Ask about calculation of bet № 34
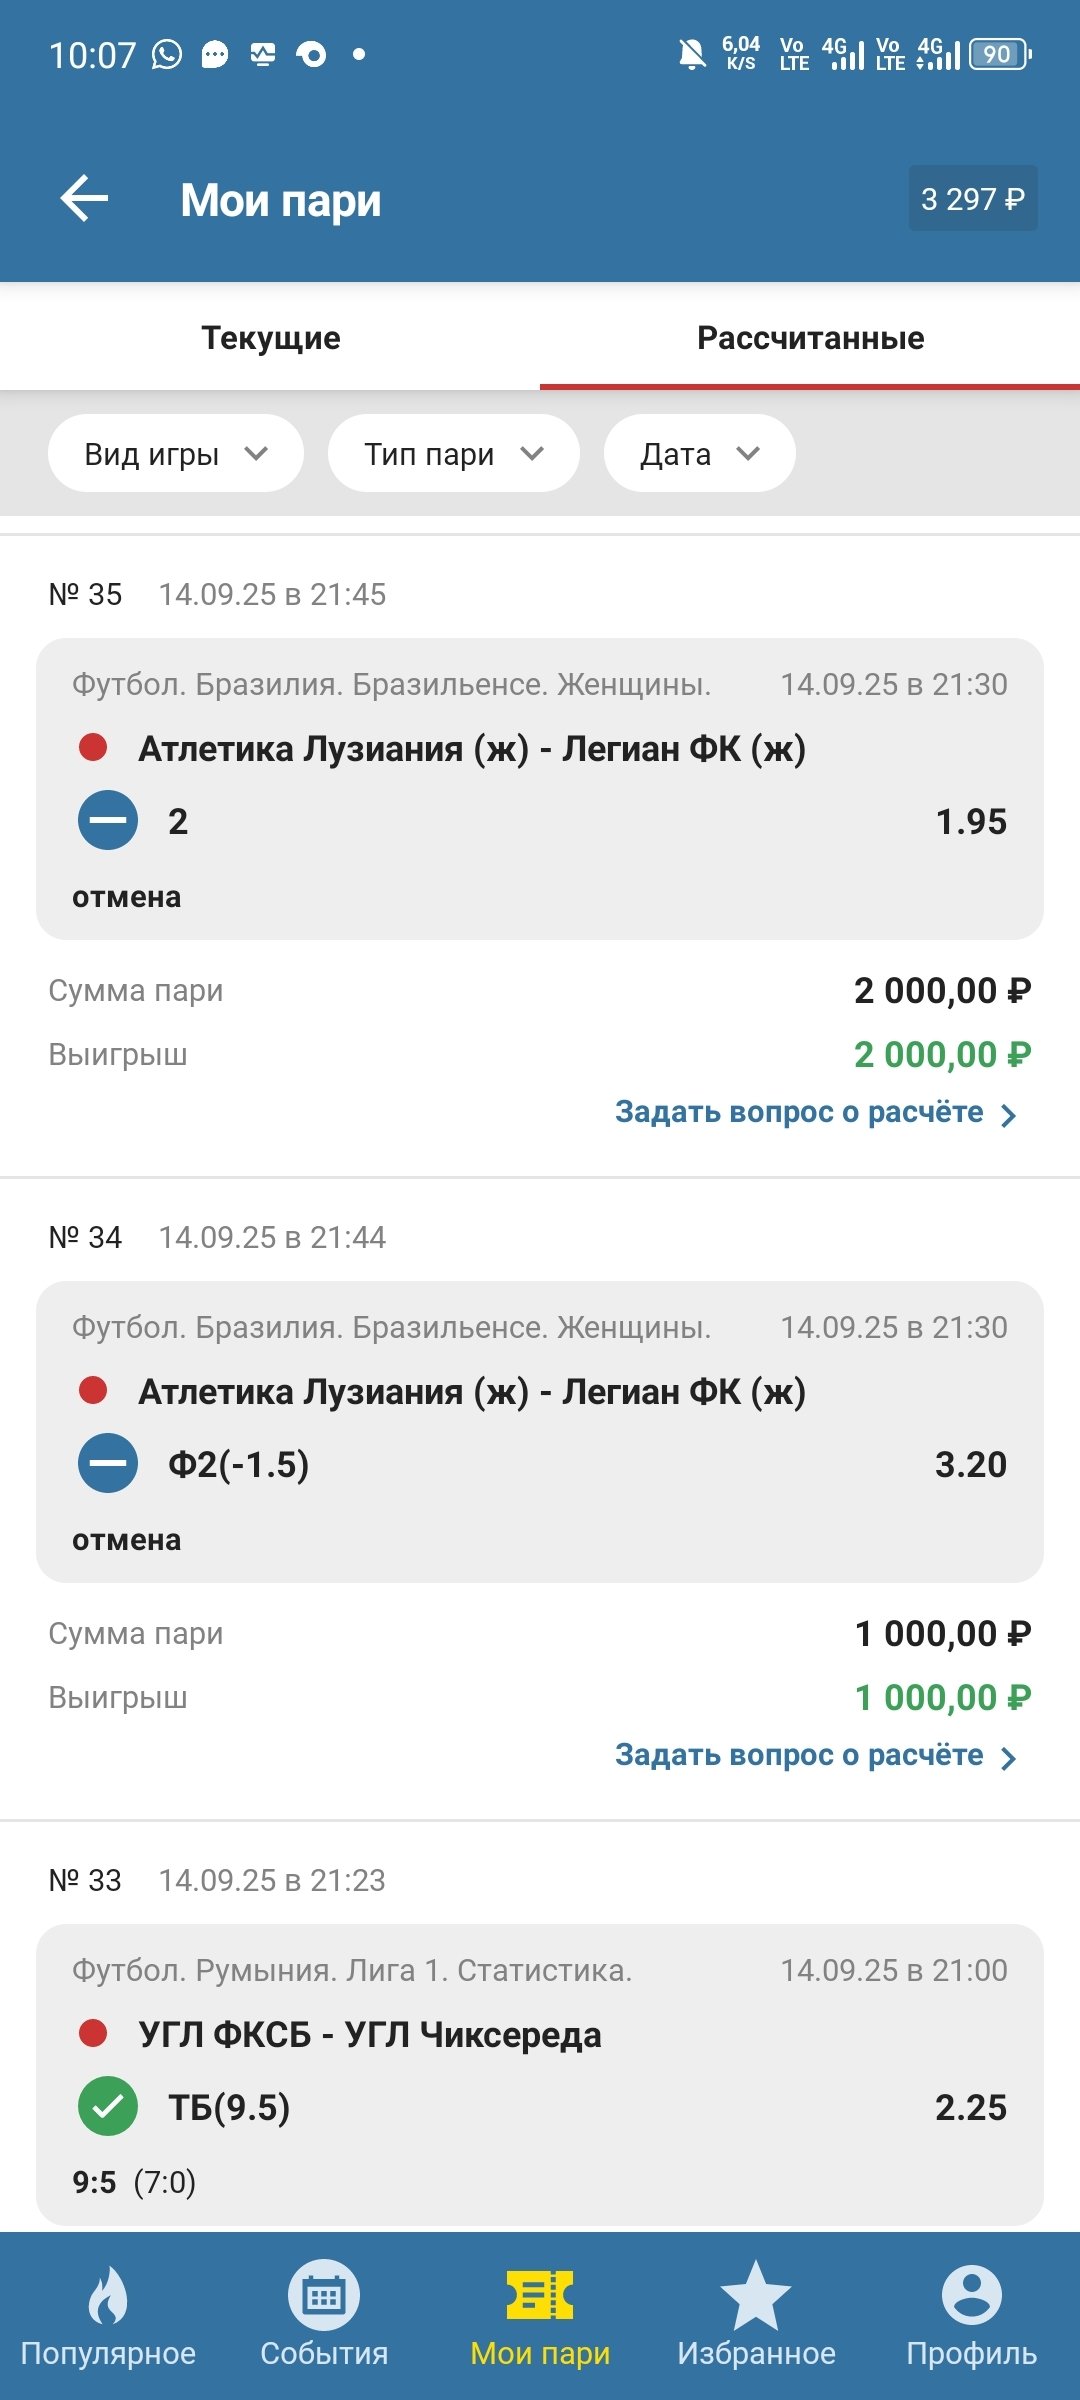The image size is (1080, 2400). 815,1756
